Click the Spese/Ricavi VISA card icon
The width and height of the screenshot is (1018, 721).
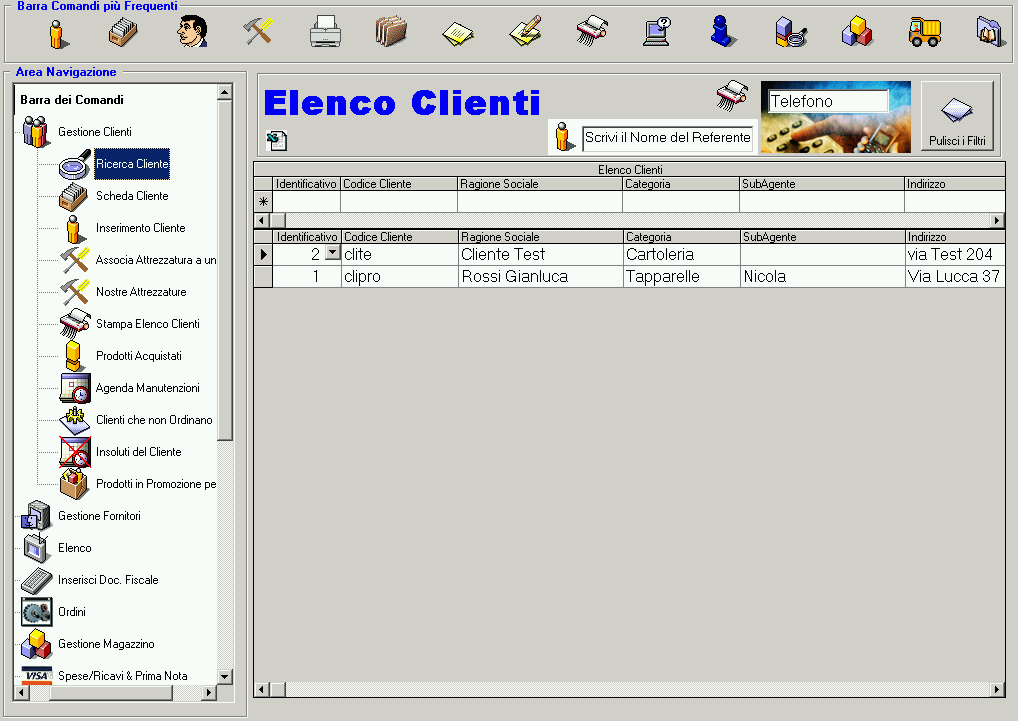(36, 675)
